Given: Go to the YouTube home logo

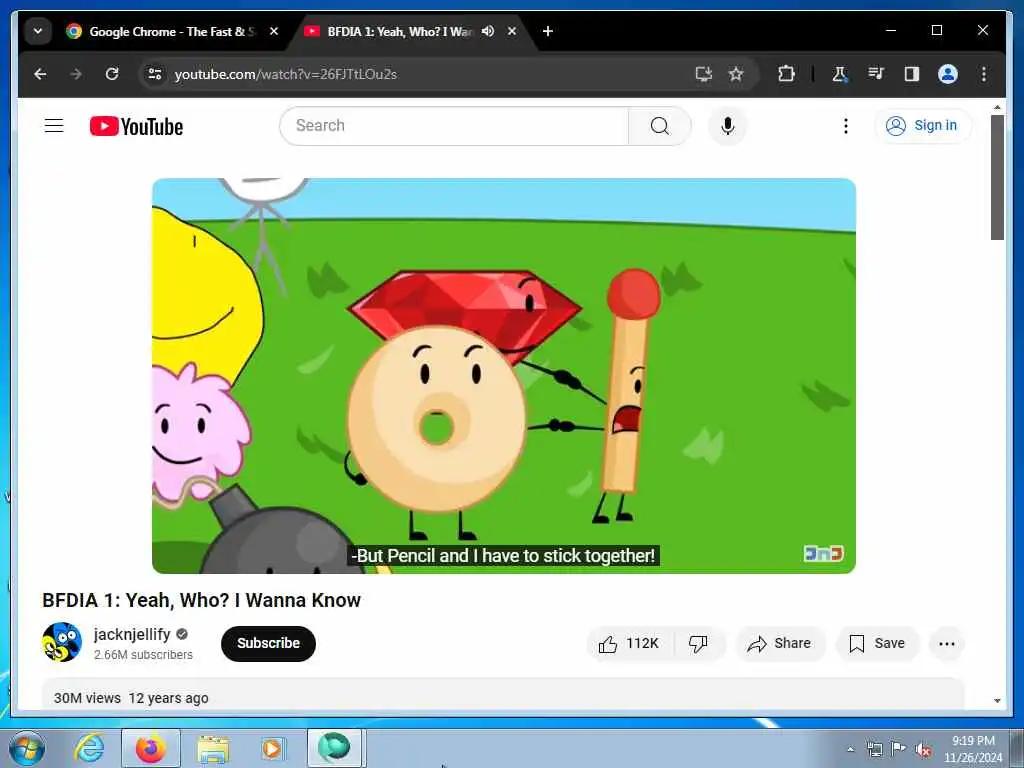Looking at the screenshot, I should pos(136,126).
